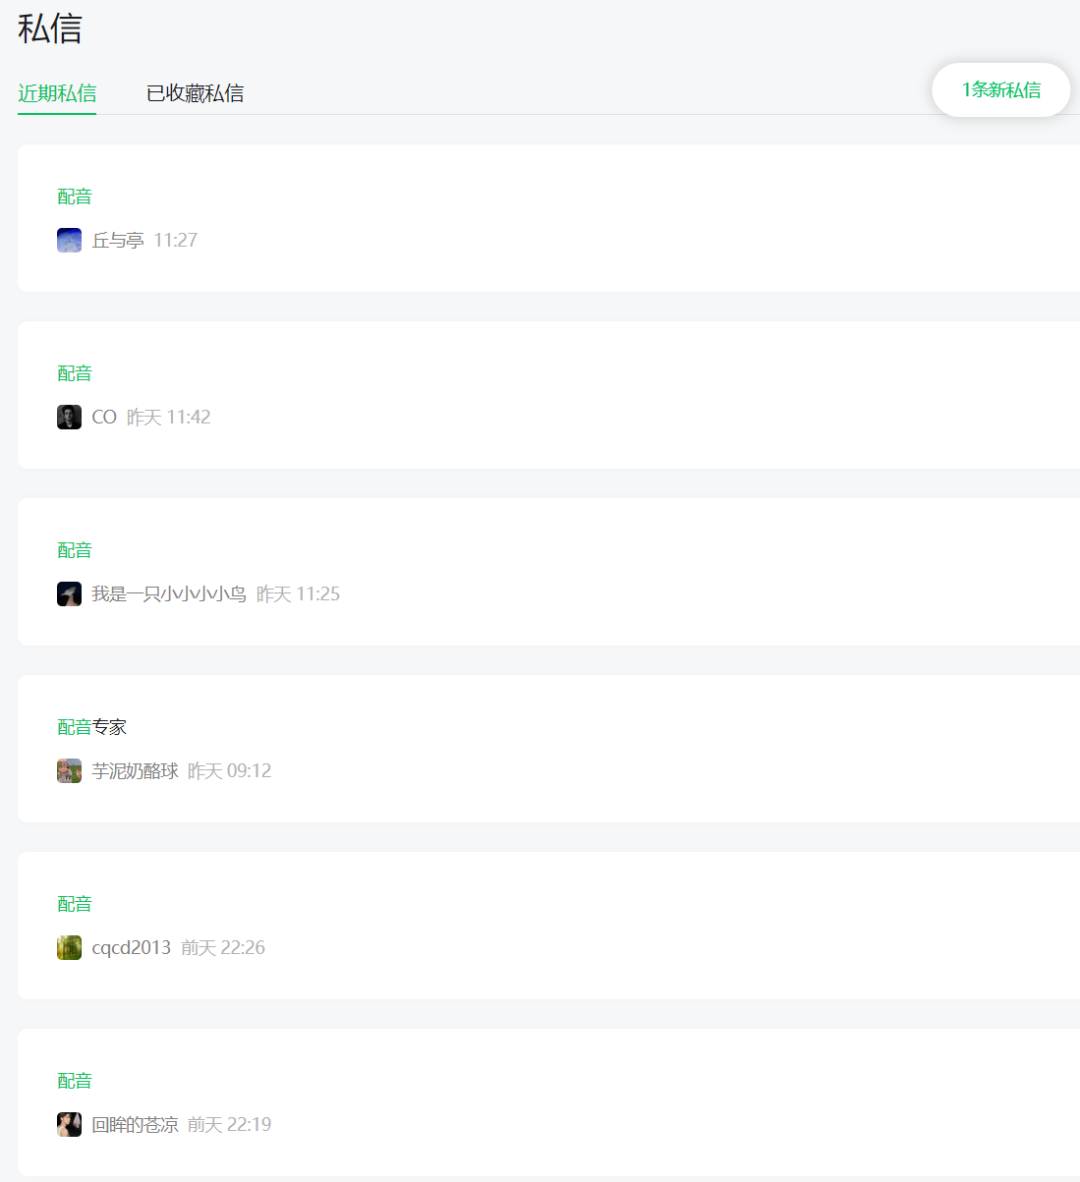Viewport: 1080px width, 1182px height.
Task: Click 回眸的苍凉's avatar
Action: coord(69,1124)
